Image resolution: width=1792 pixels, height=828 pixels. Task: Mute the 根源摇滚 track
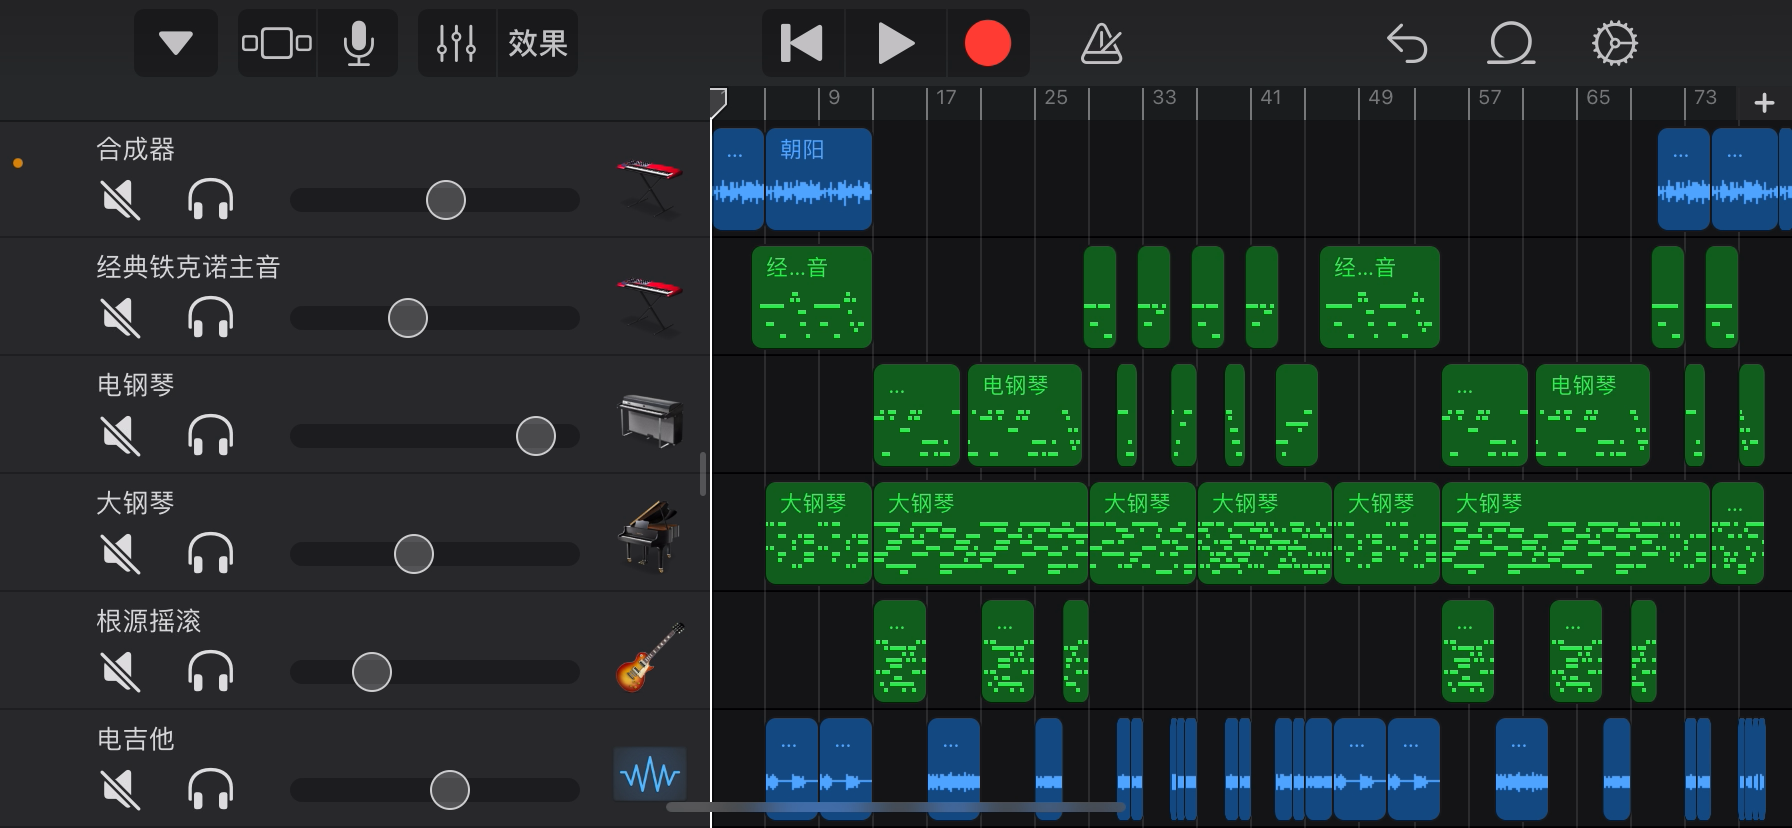click(121, 672)
